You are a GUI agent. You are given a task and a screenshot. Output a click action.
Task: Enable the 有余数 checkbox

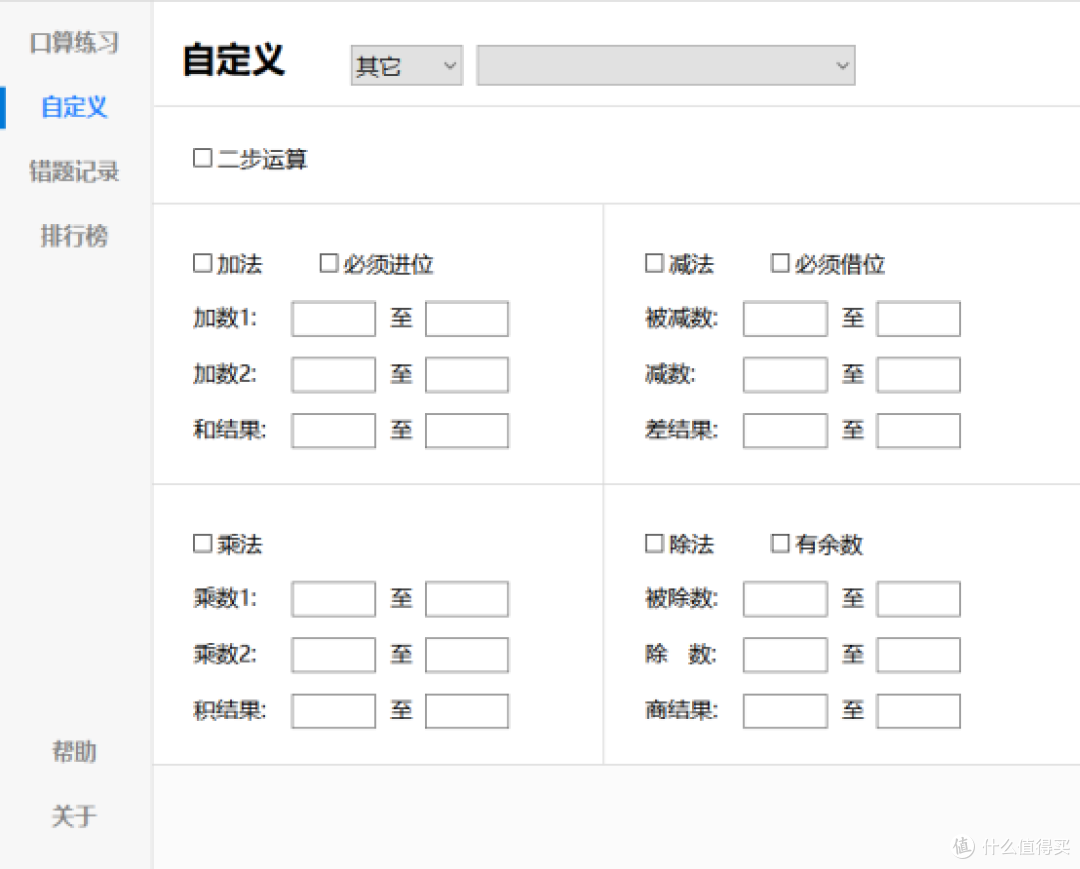[780, 543]
